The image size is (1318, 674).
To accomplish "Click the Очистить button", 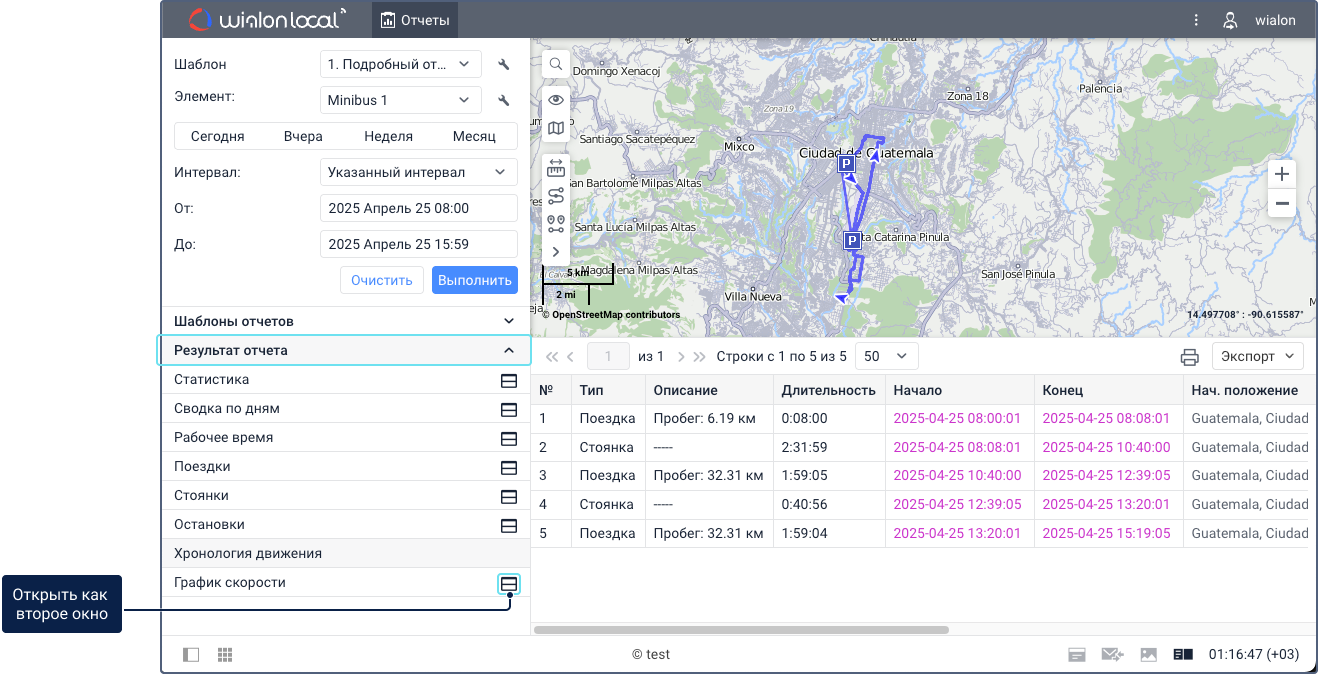I will point(382,280).
